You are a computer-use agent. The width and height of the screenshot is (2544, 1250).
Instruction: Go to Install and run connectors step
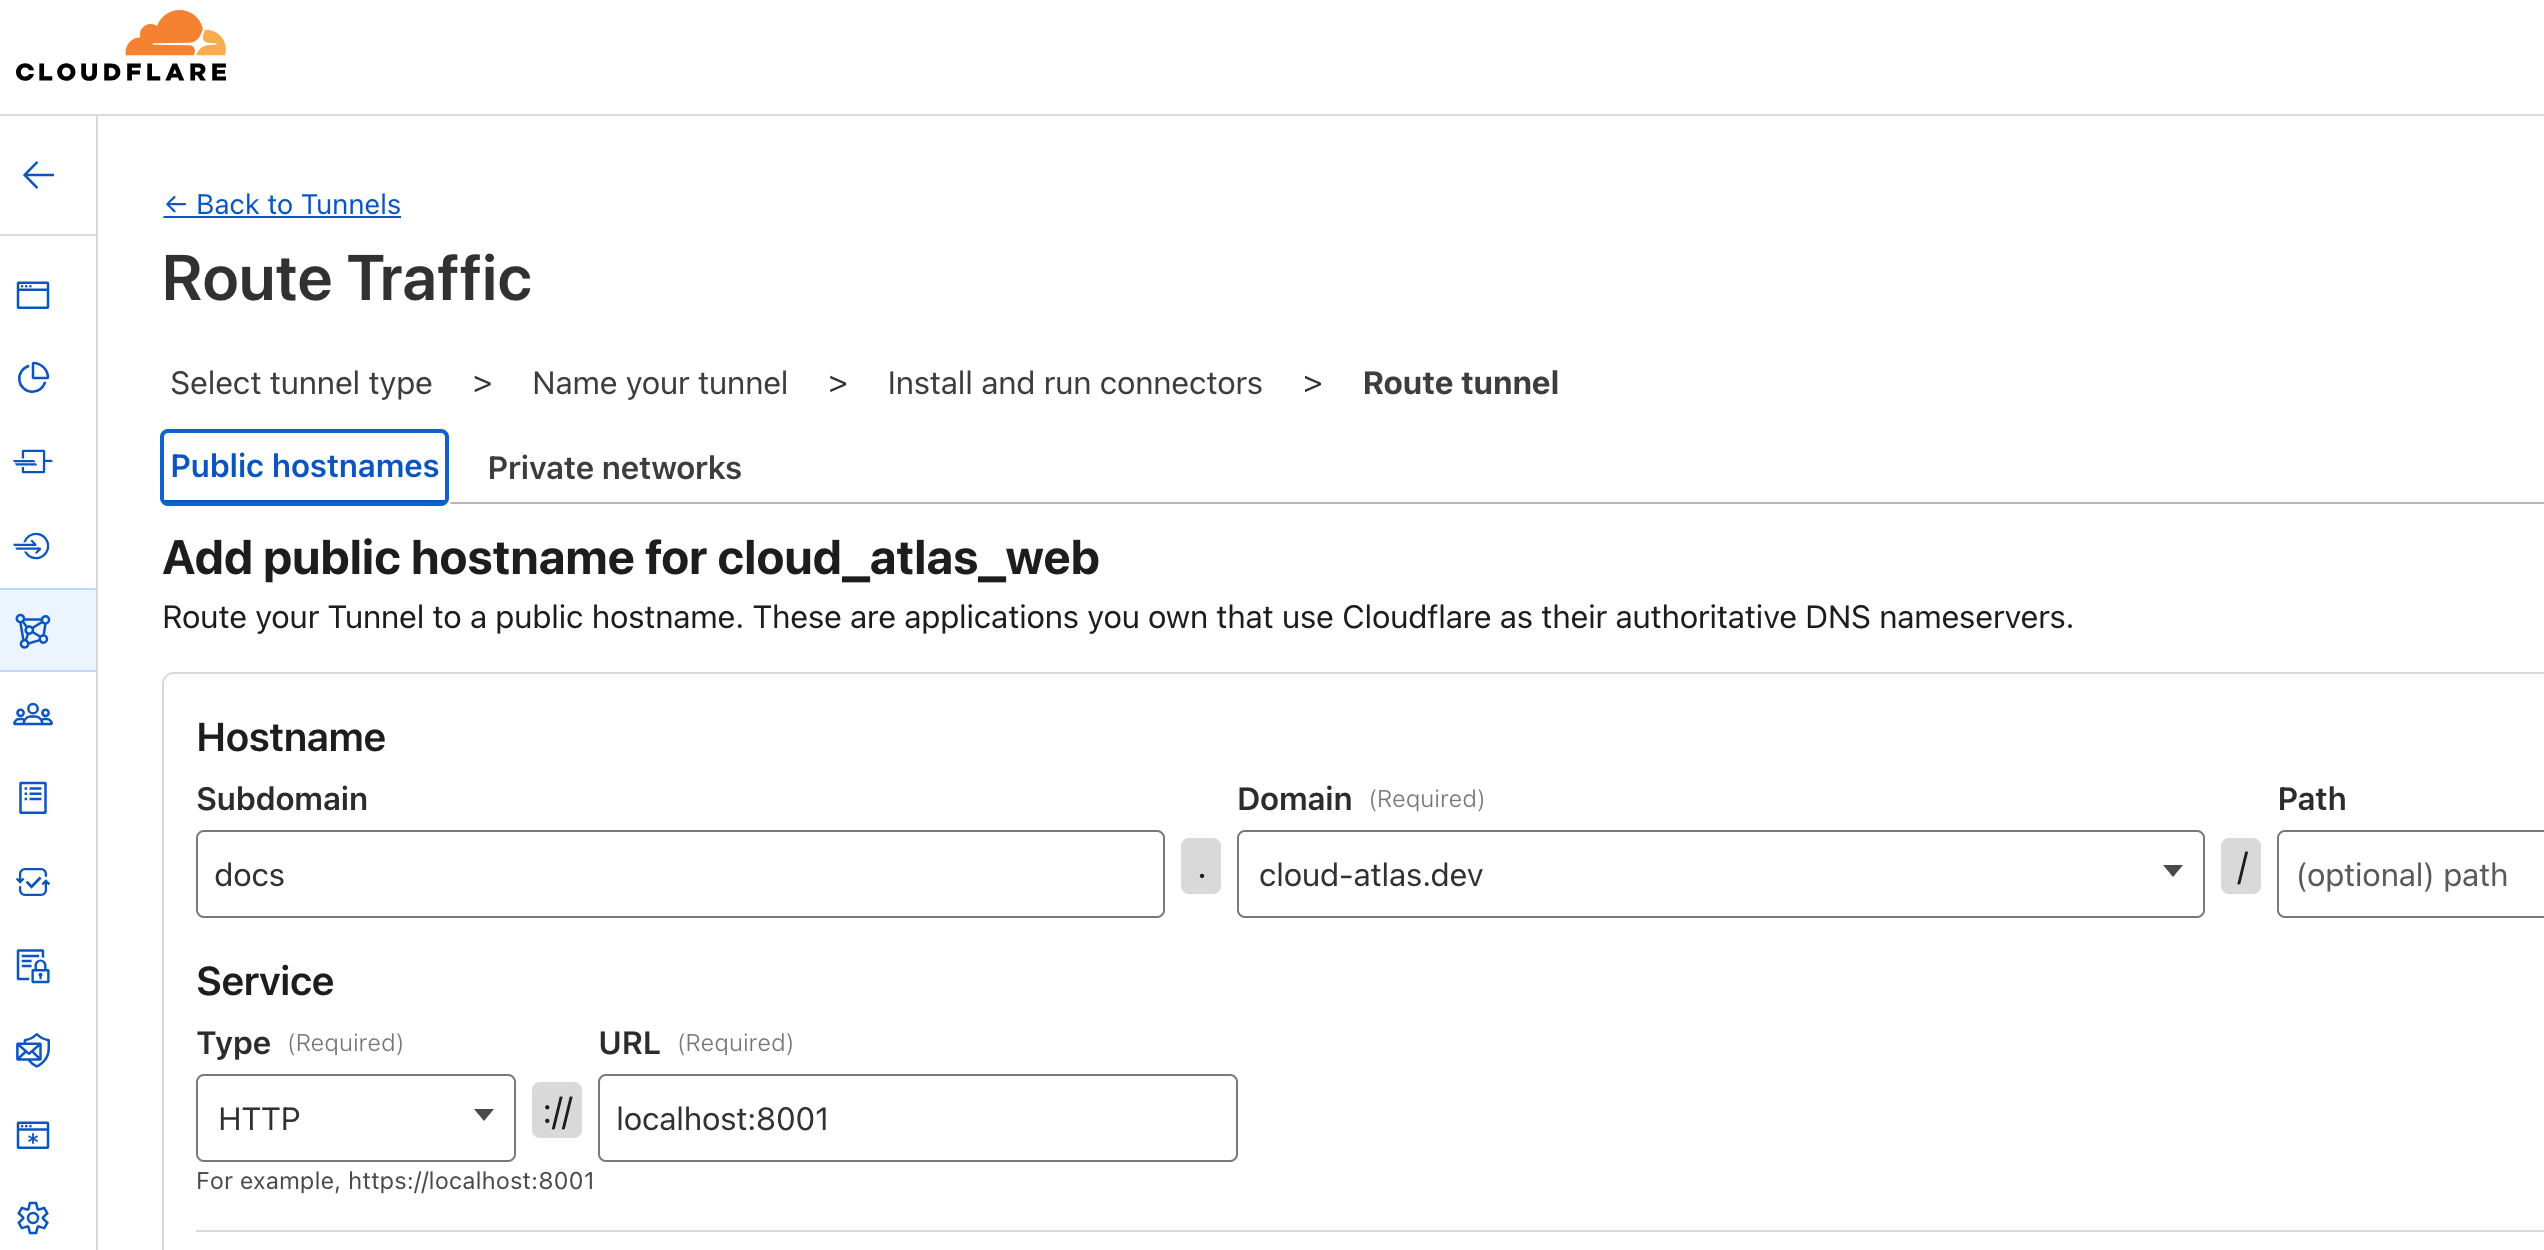pos(1075,383)
